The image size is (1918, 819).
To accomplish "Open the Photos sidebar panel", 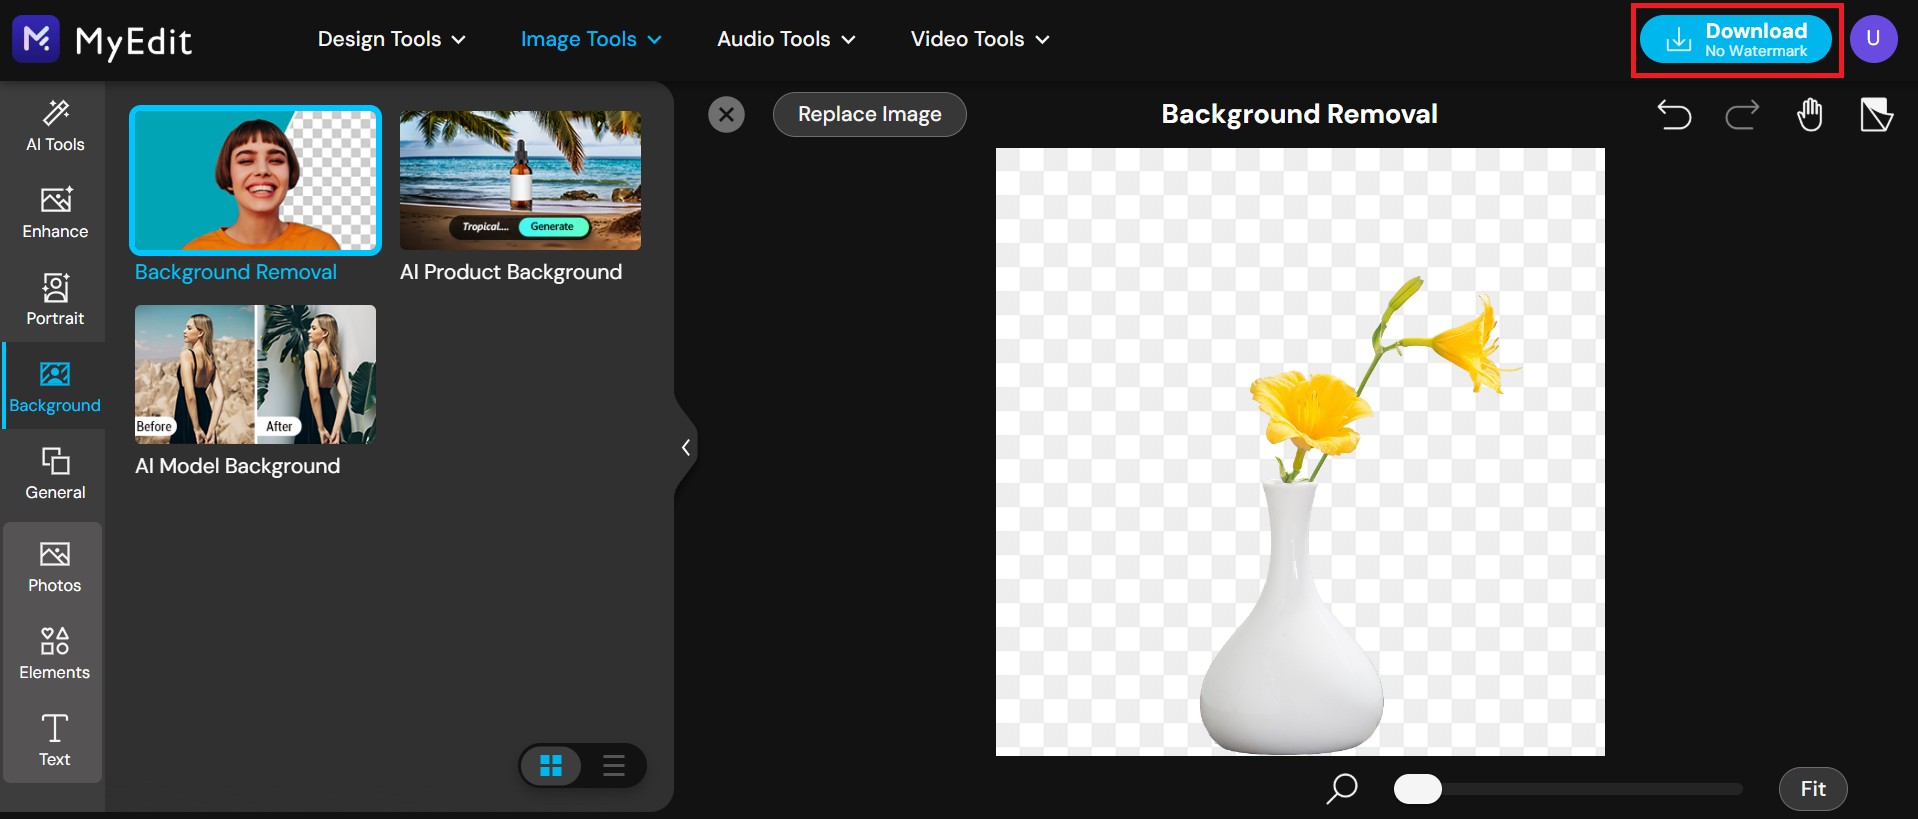I will pyautogui.click(x=54, y=566).
